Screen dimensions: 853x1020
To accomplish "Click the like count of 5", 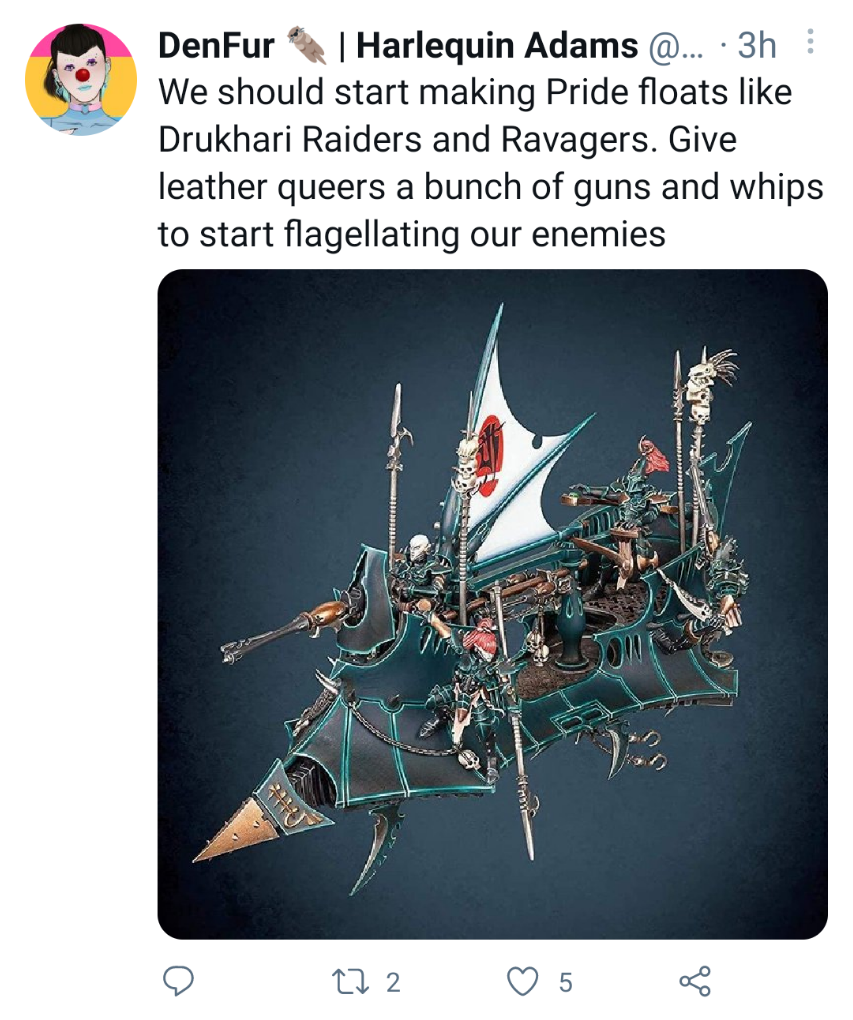I will pos(565,982).
